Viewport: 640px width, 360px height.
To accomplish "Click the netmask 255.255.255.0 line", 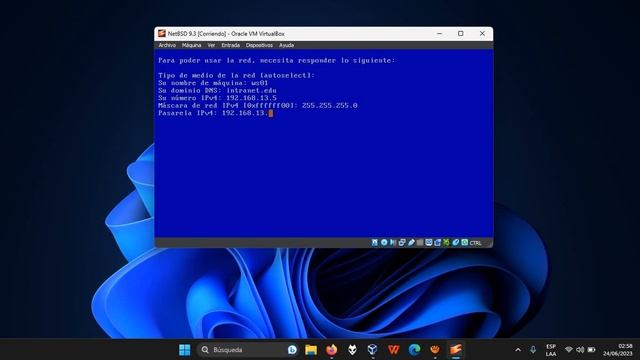I will (258, 105).
